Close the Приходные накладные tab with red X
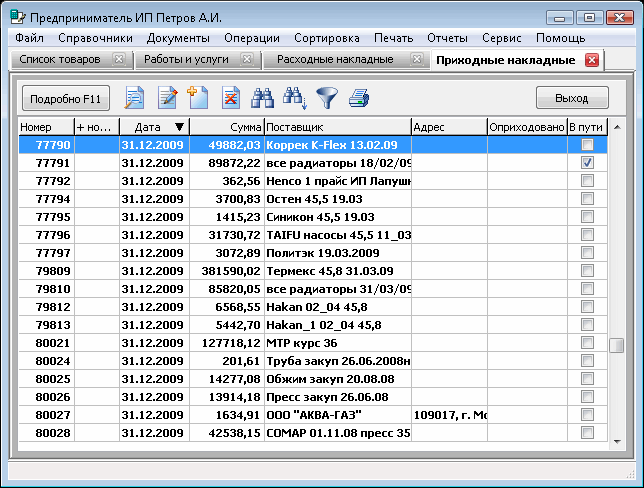Screen dimensions: 644x488 (591, 60)
